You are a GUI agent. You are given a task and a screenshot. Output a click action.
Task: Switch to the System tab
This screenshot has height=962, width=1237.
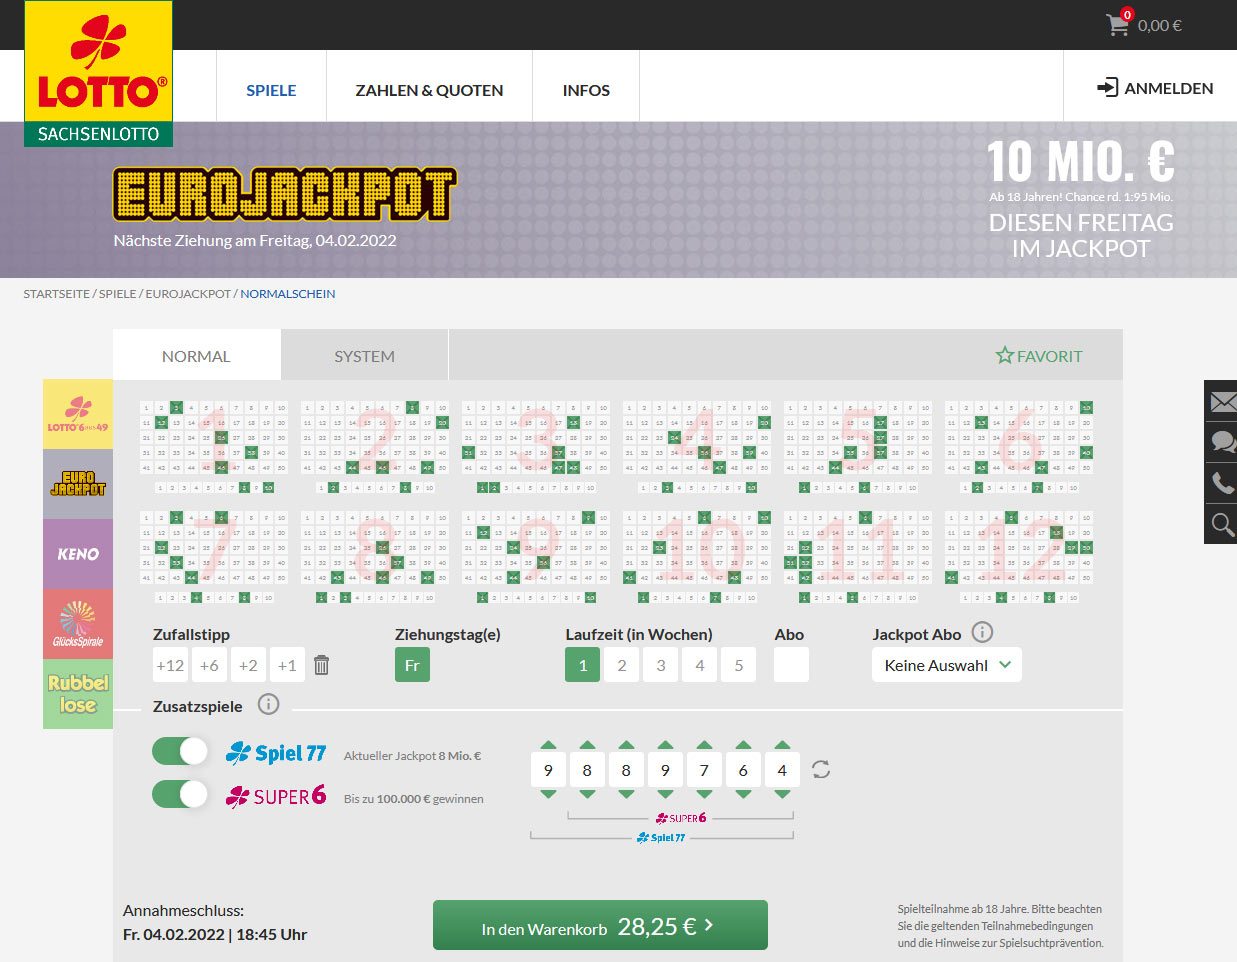click(x=364, y=356)
